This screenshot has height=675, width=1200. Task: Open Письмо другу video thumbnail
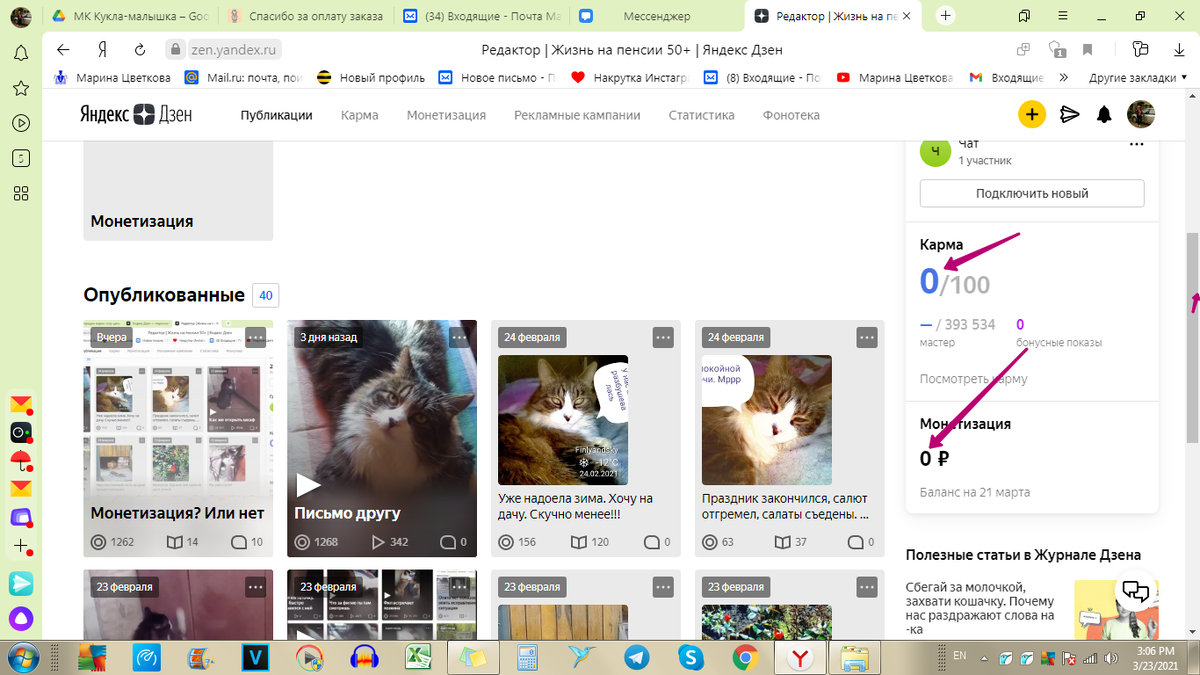[x=382, y=438]
